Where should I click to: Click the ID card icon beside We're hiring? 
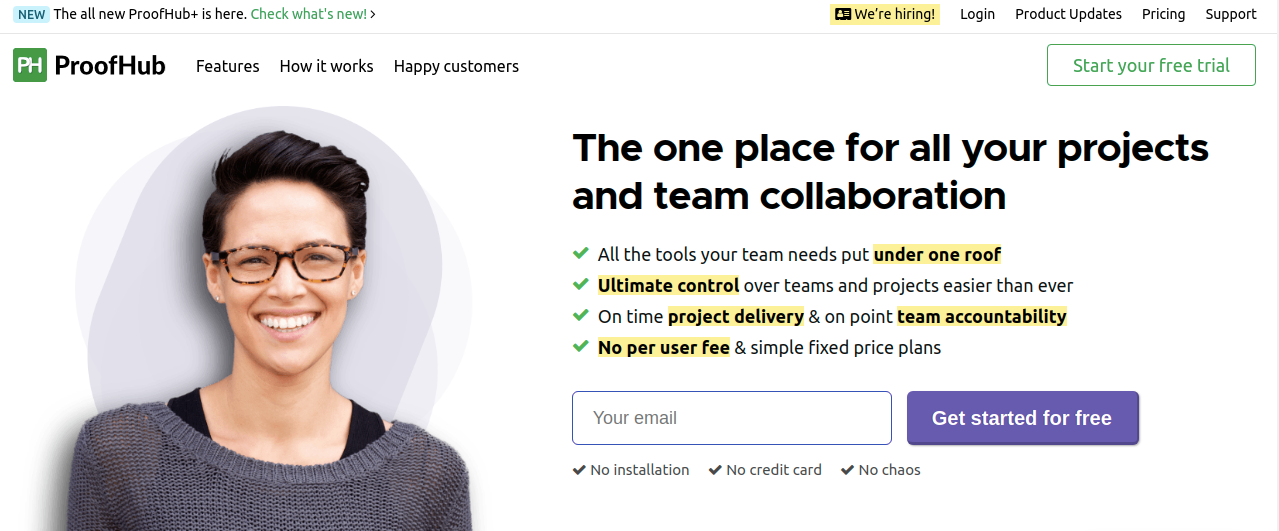pyautogui.click(x=843, y=14)
